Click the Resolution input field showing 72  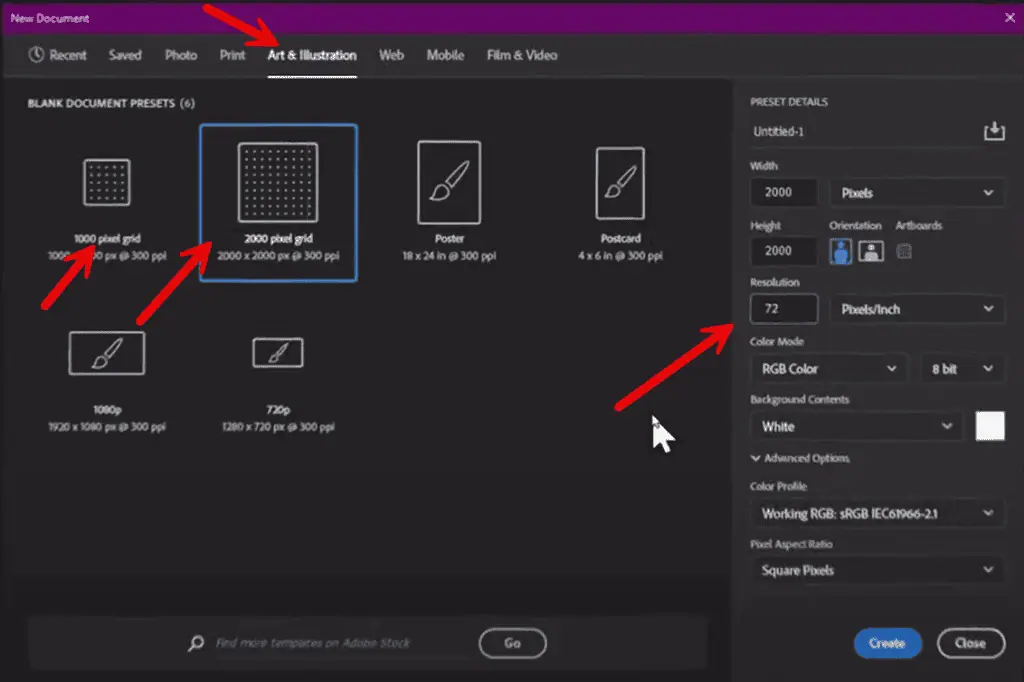tap(784, 309)
